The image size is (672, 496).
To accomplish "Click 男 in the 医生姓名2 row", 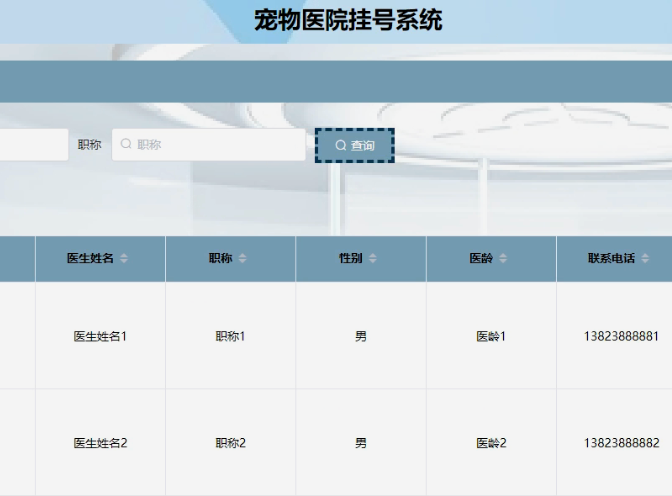I will tap(361, 443).
